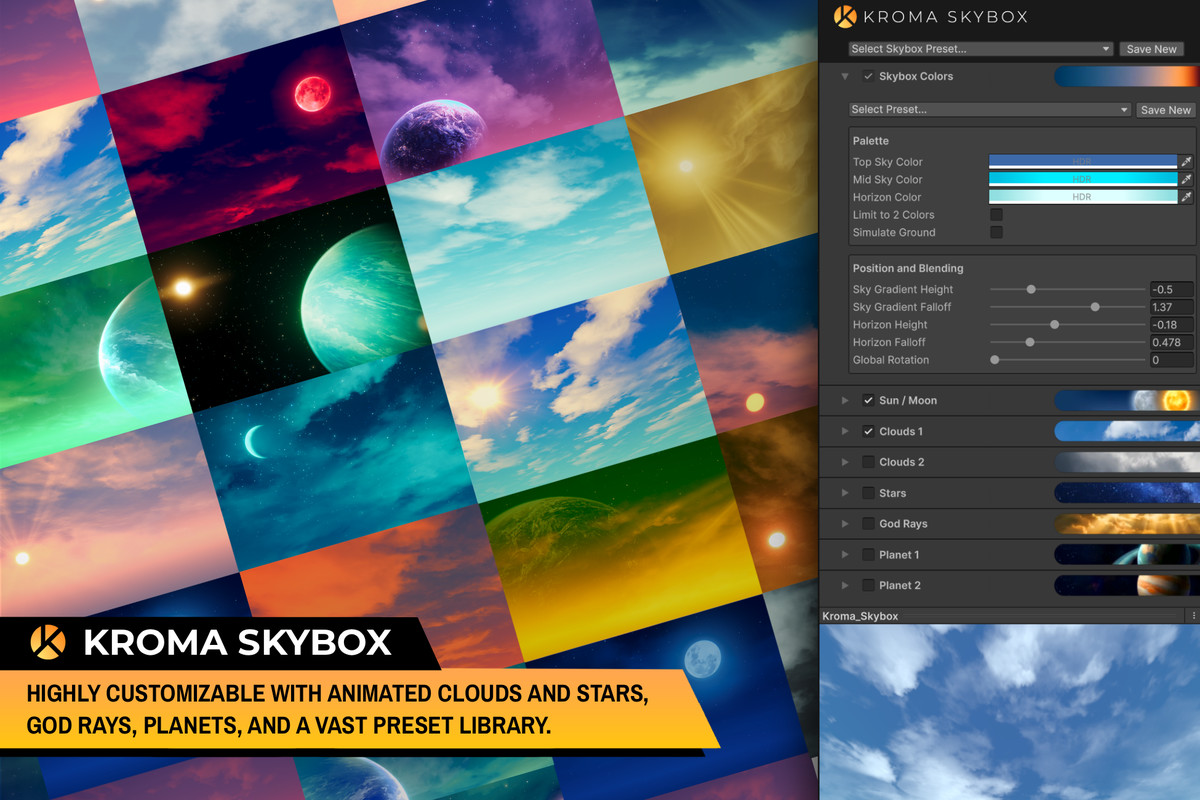Pick Top Sky Color with eyedropper icon
The height and width of the screenshot is (800, 1200).
1186,162
